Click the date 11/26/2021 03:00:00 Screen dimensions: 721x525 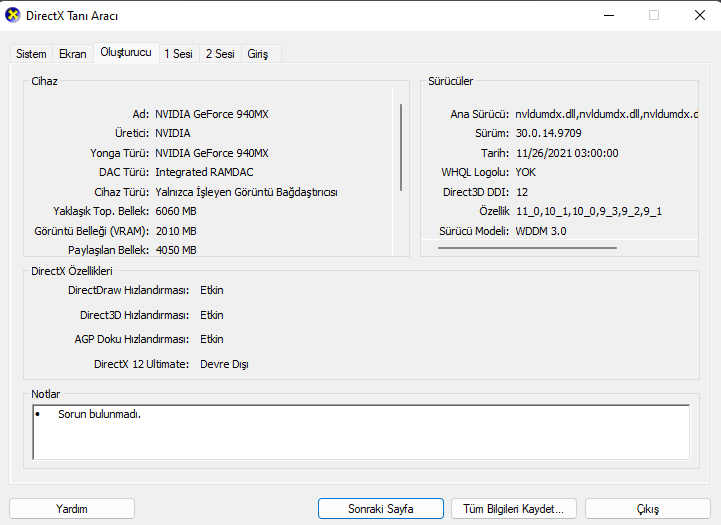567,153
